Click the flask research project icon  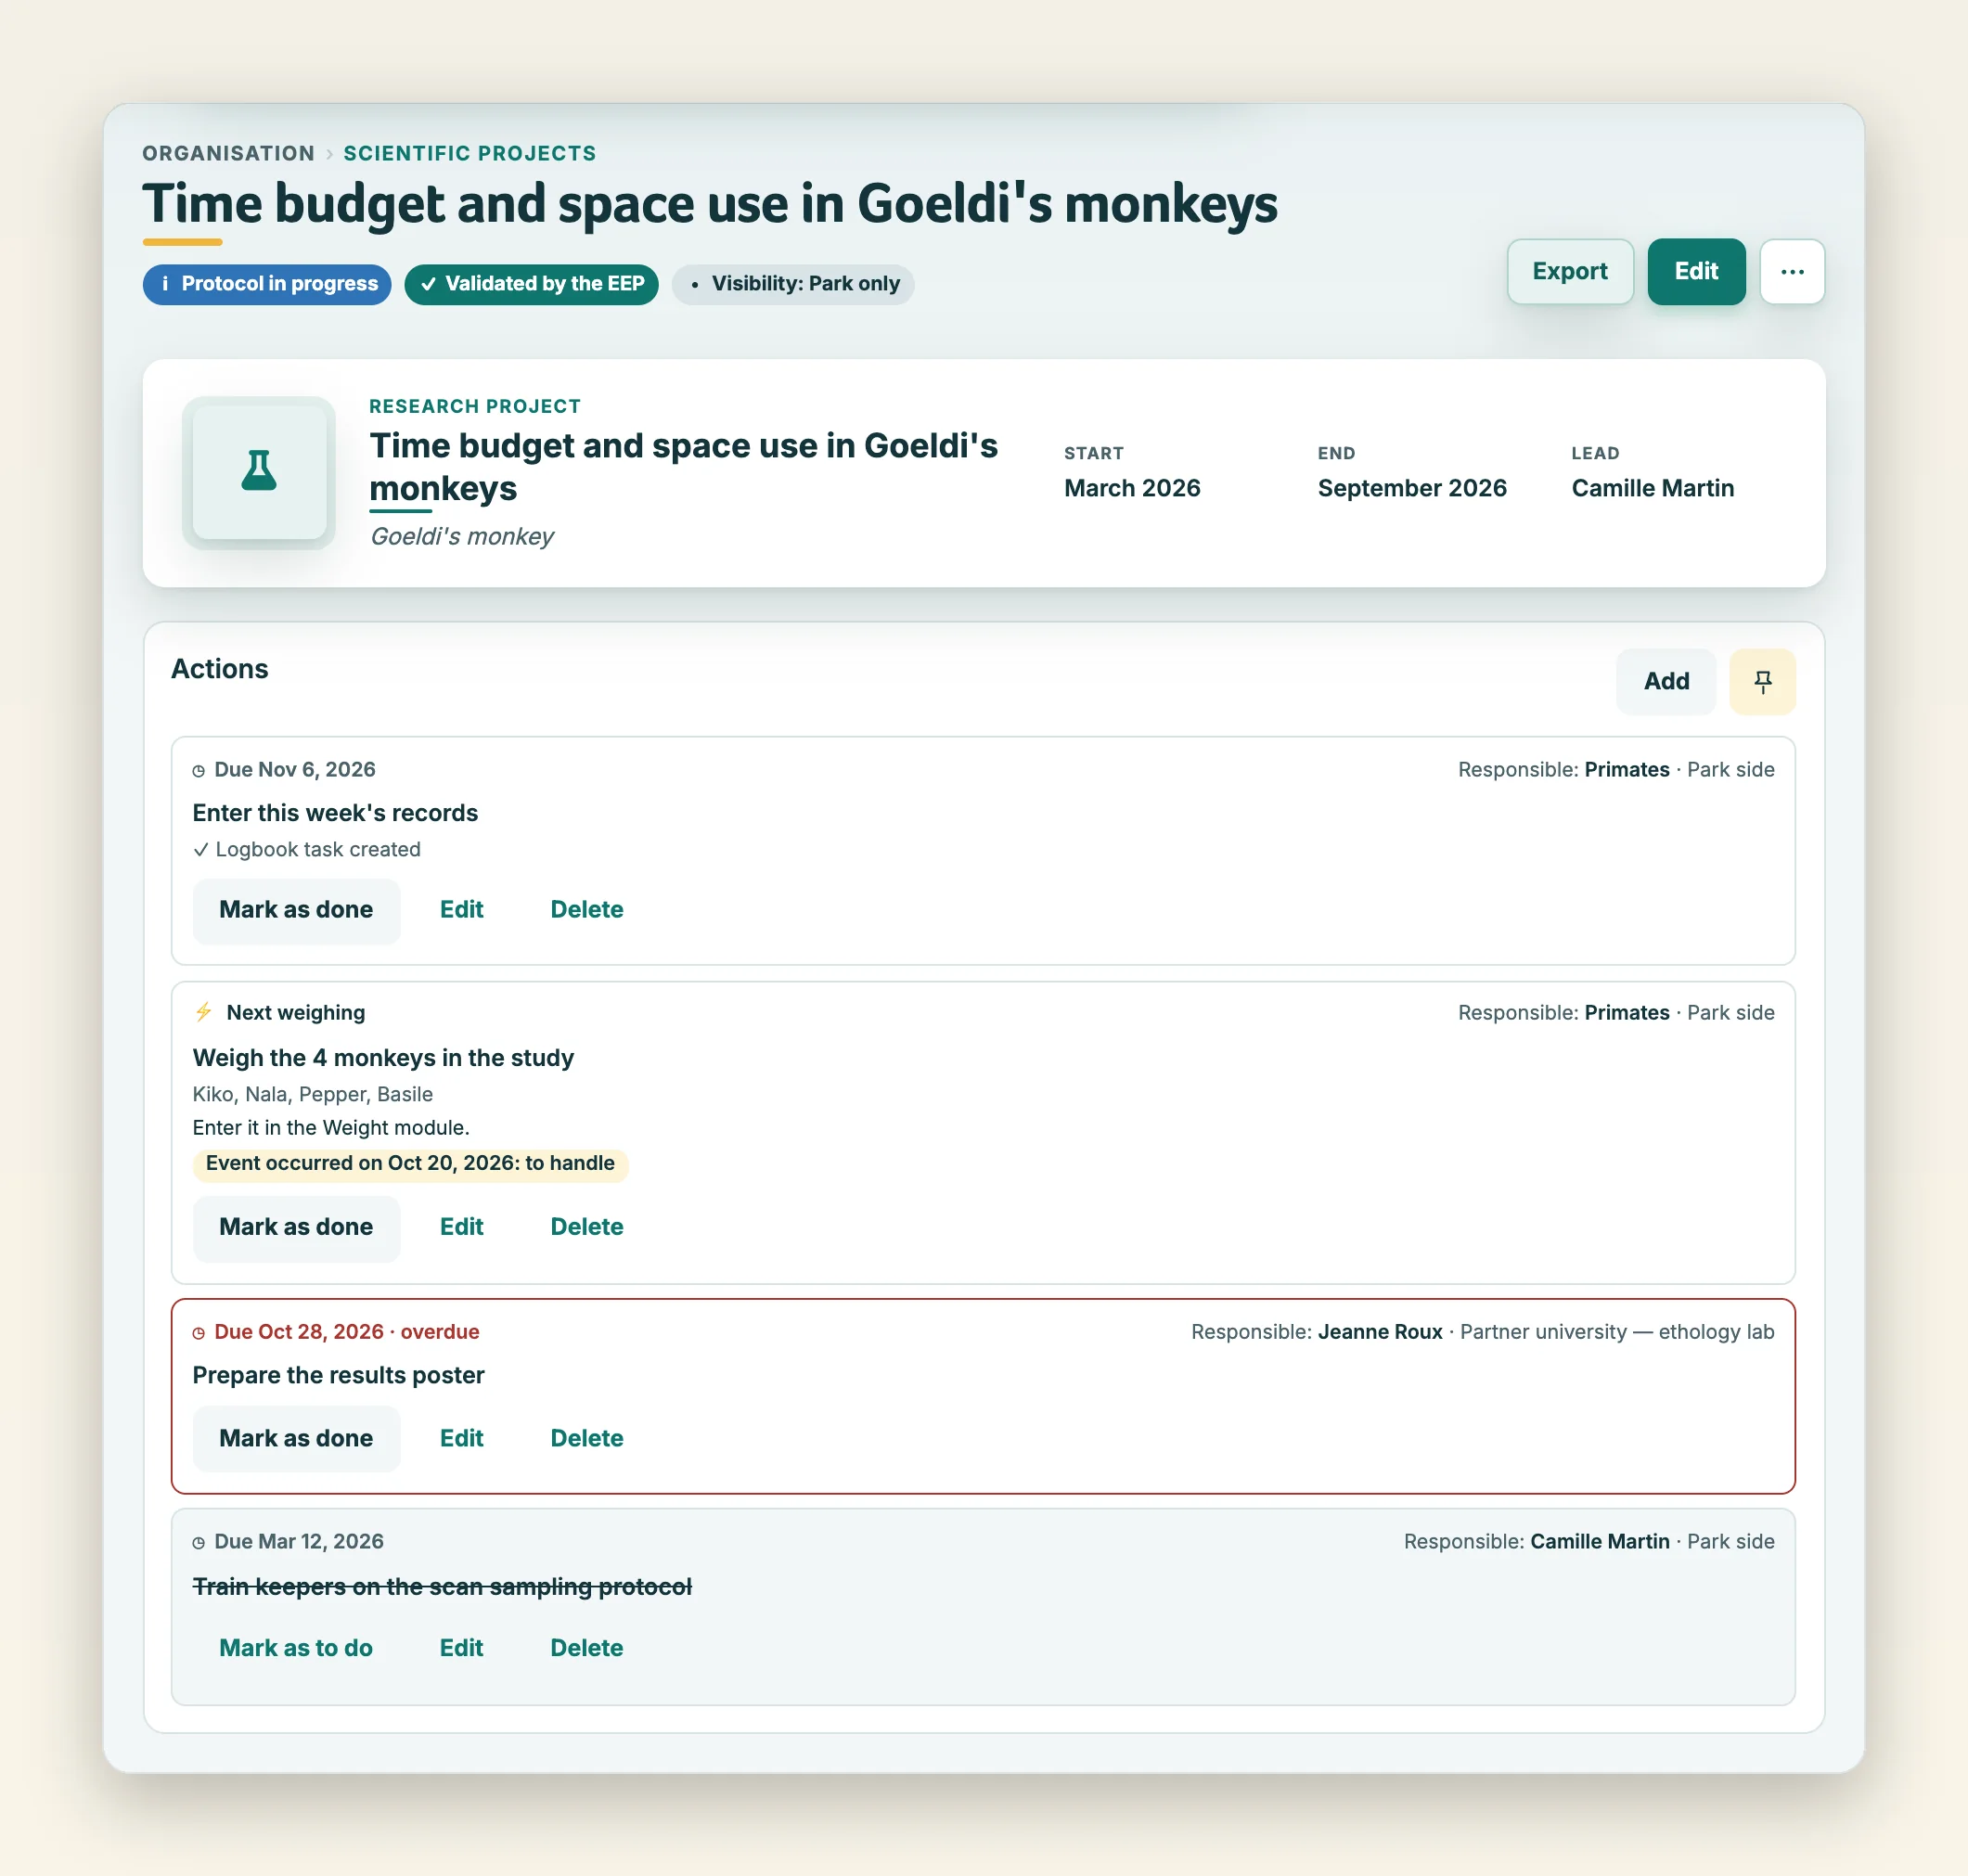pyautogui.click(x=259, y=472)
